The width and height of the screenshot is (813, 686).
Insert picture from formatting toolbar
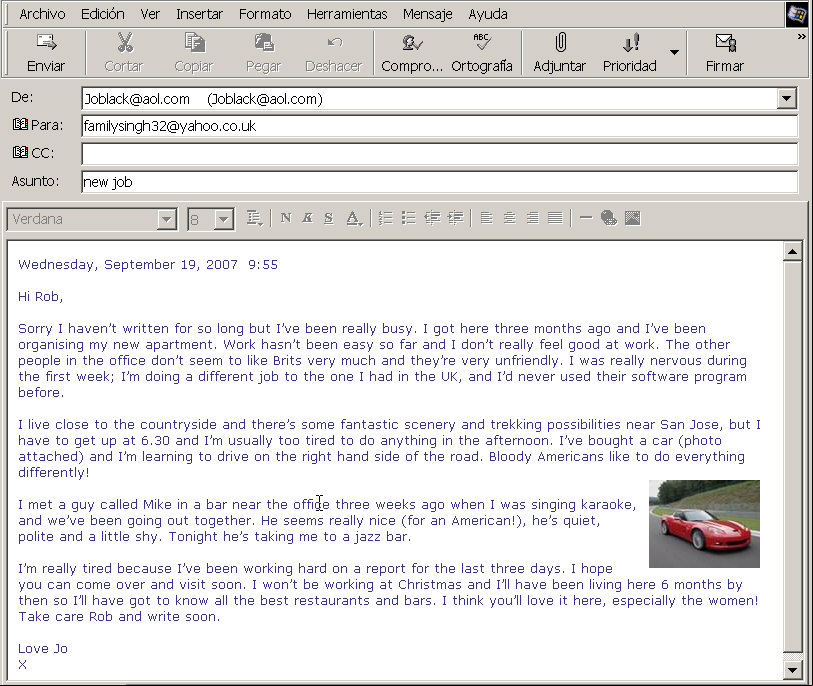(x=633, y=218)
